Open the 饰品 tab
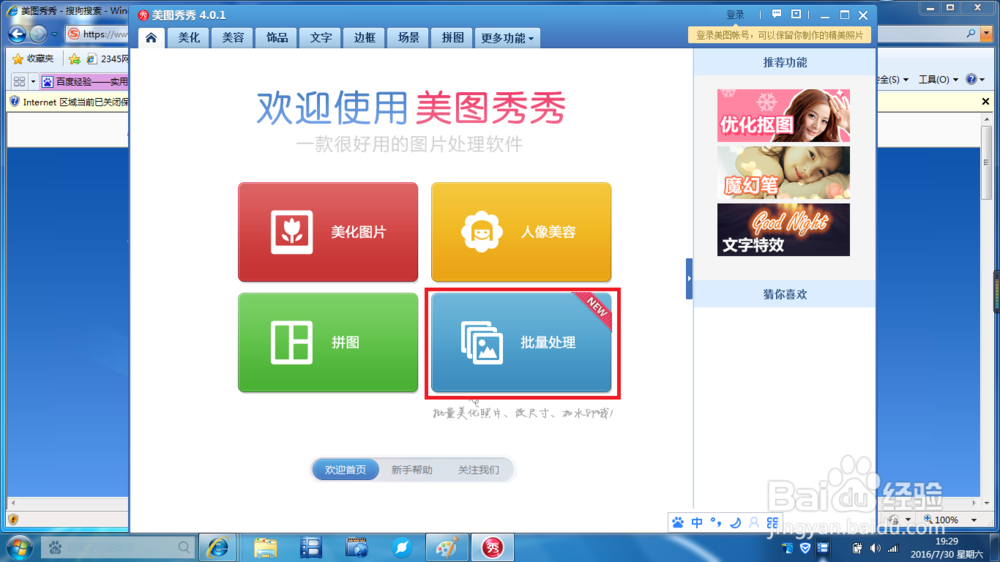This screenshot has height=562, width=1000. pyautogui.click(x=277, y=38)
